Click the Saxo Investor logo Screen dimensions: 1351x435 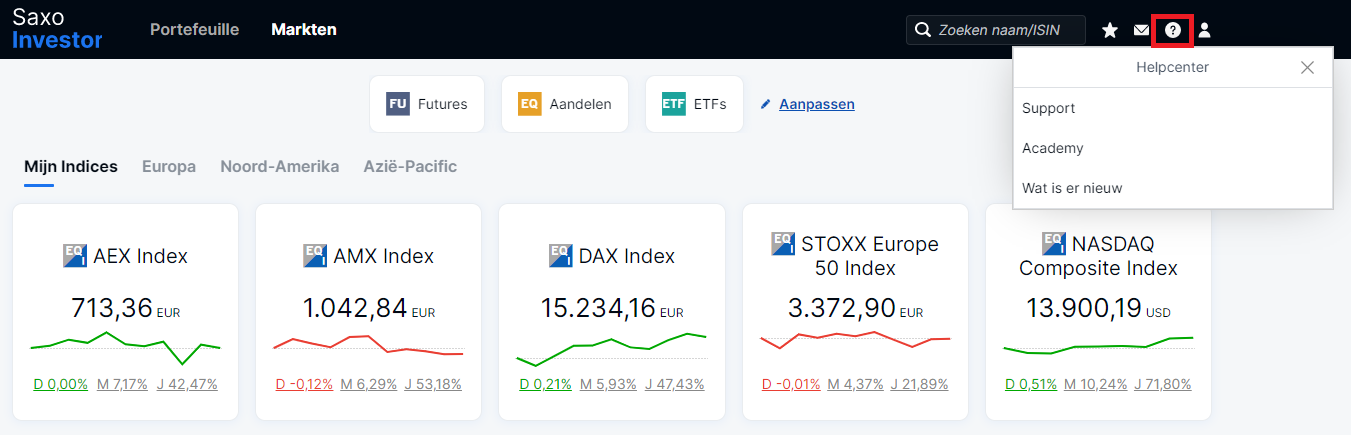point(57,28)
